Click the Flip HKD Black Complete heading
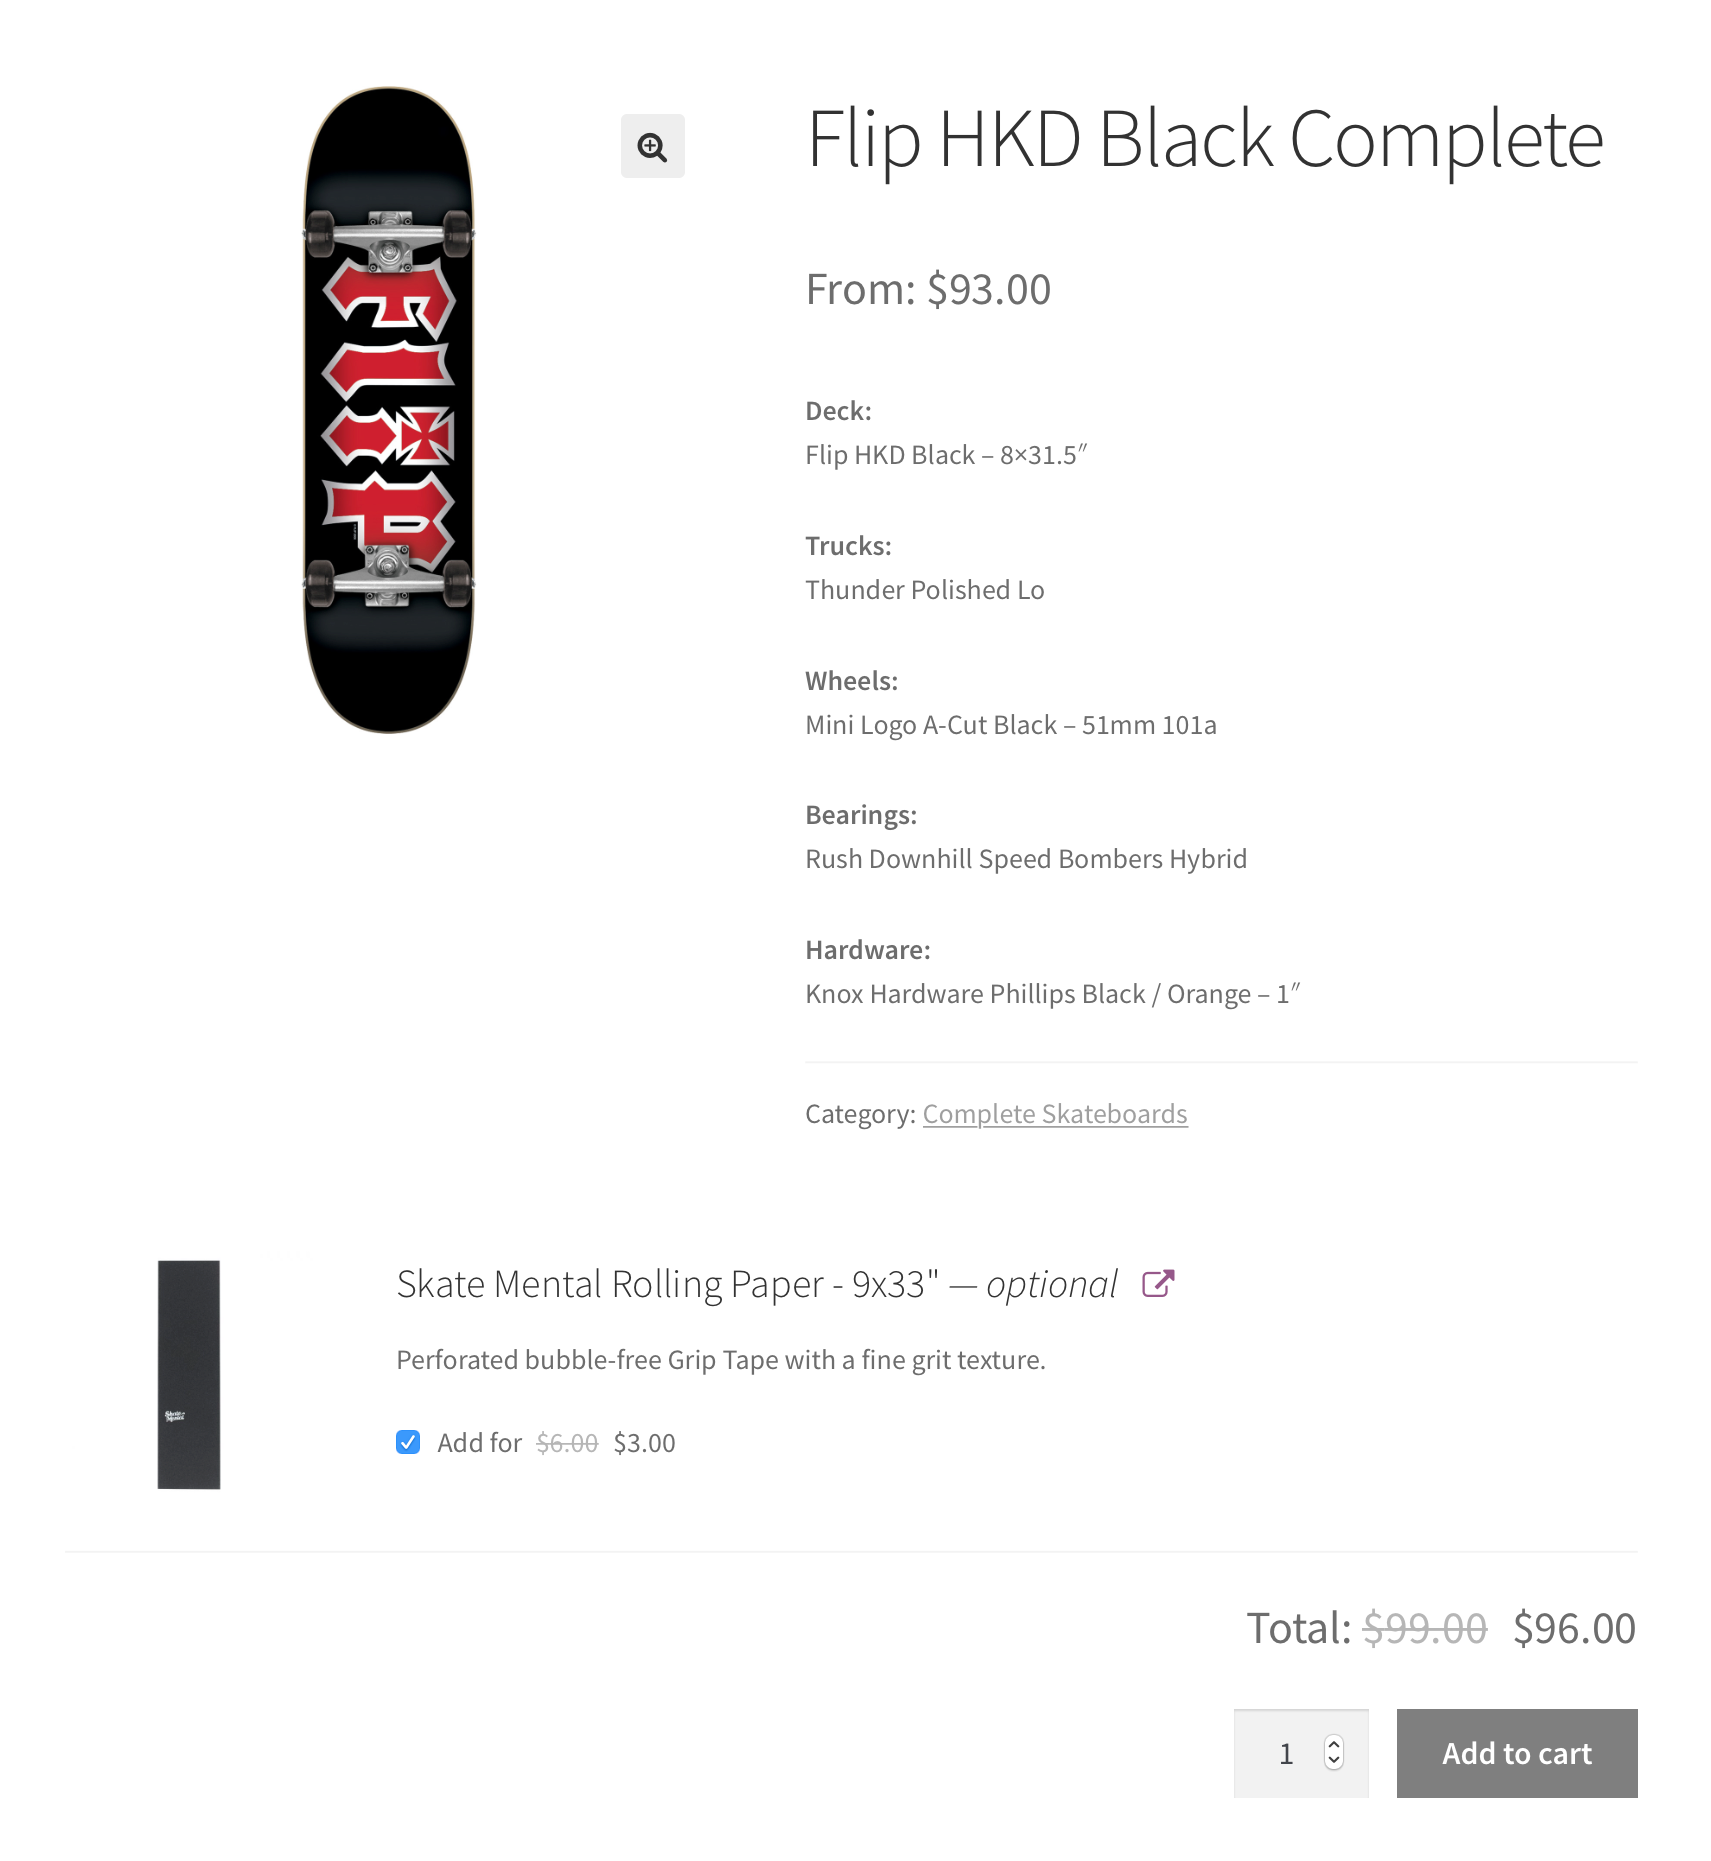 click(x=1204, y=140)
